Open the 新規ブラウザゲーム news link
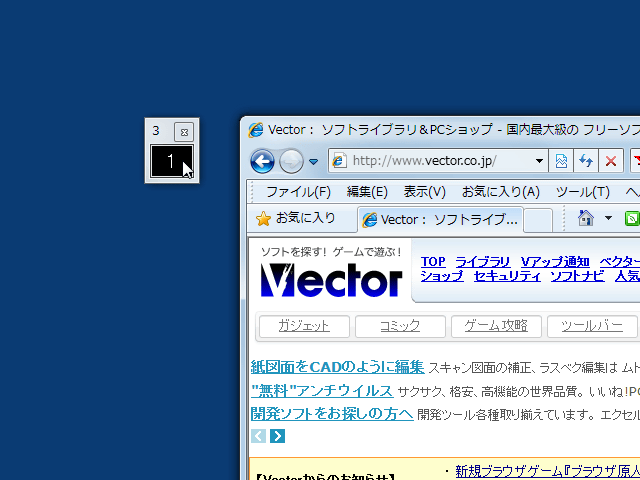This screenshot has height=480, width=640. pyautogui.click(x=547, y=471)
